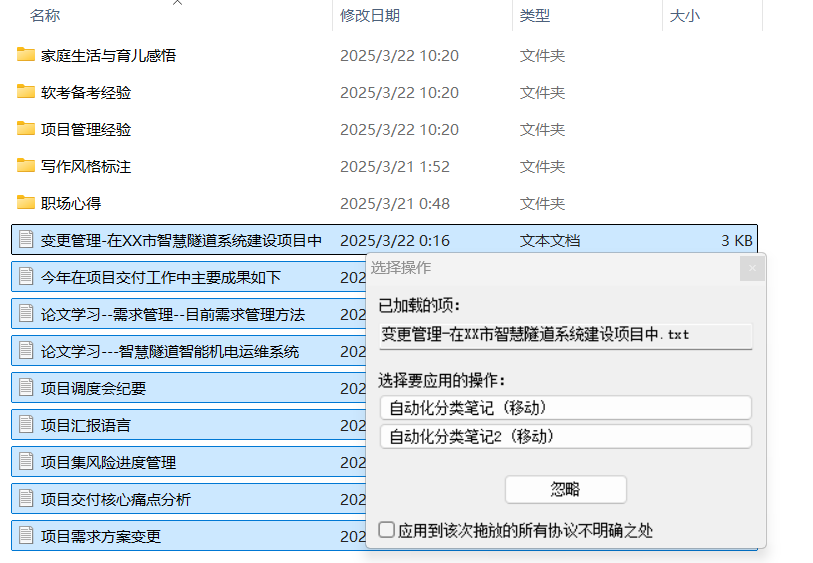Click 文件夹 type in 项目管理经验 row

542,130
